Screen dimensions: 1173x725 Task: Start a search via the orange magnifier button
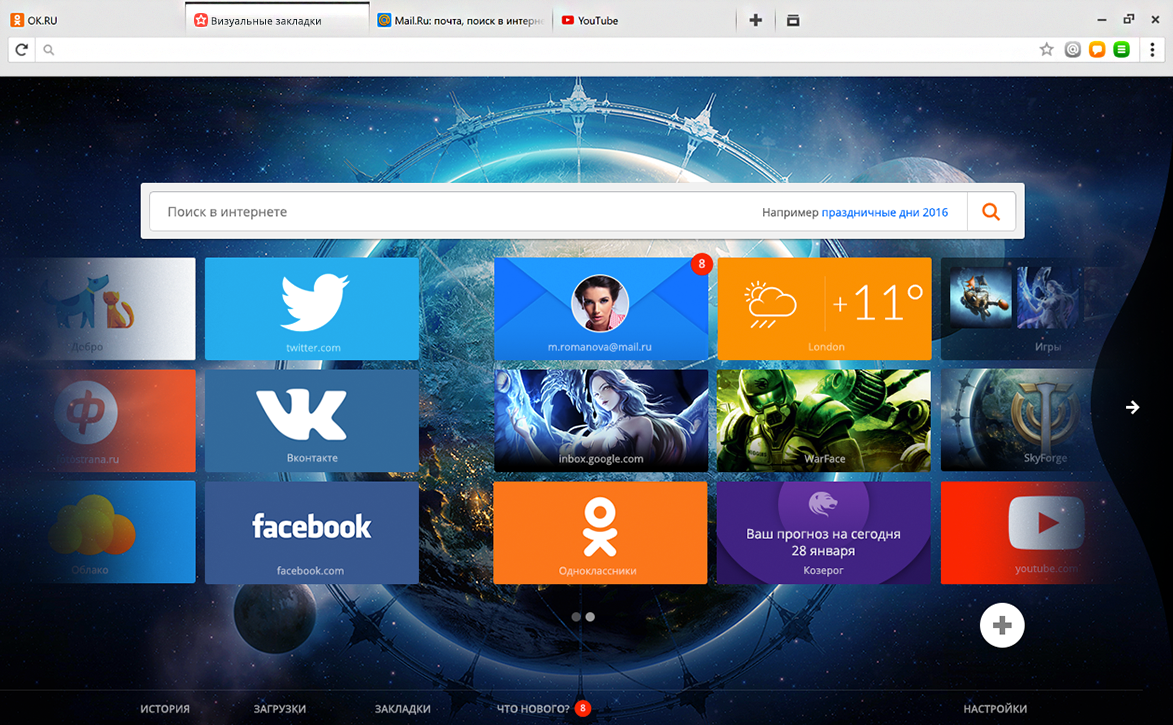[990, 211]
